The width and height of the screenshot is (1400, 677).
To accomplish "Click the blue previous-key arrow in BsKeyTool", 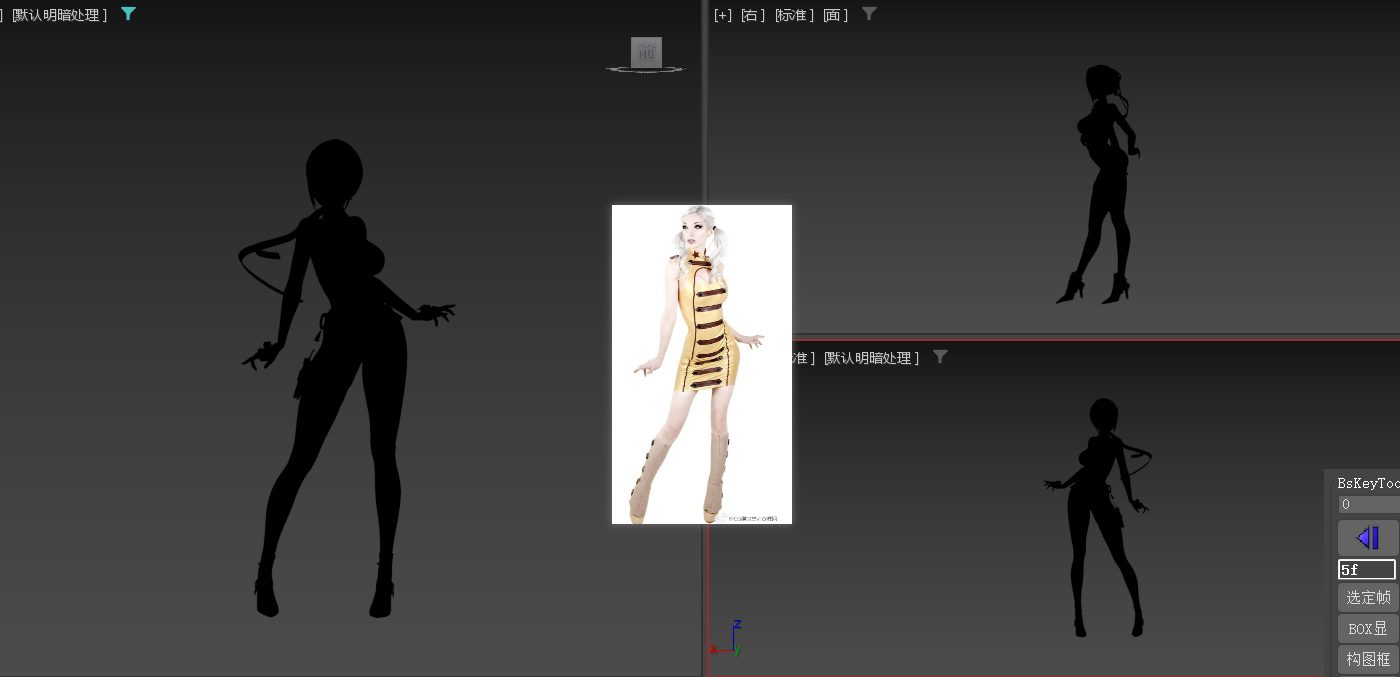I will (1367, 538).
